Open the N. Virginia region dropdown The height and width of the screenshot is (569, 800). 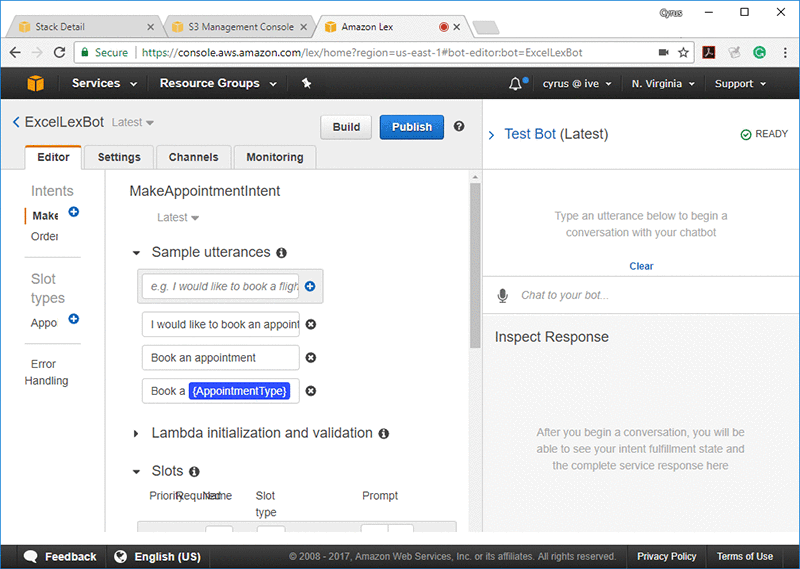(663, 84)
